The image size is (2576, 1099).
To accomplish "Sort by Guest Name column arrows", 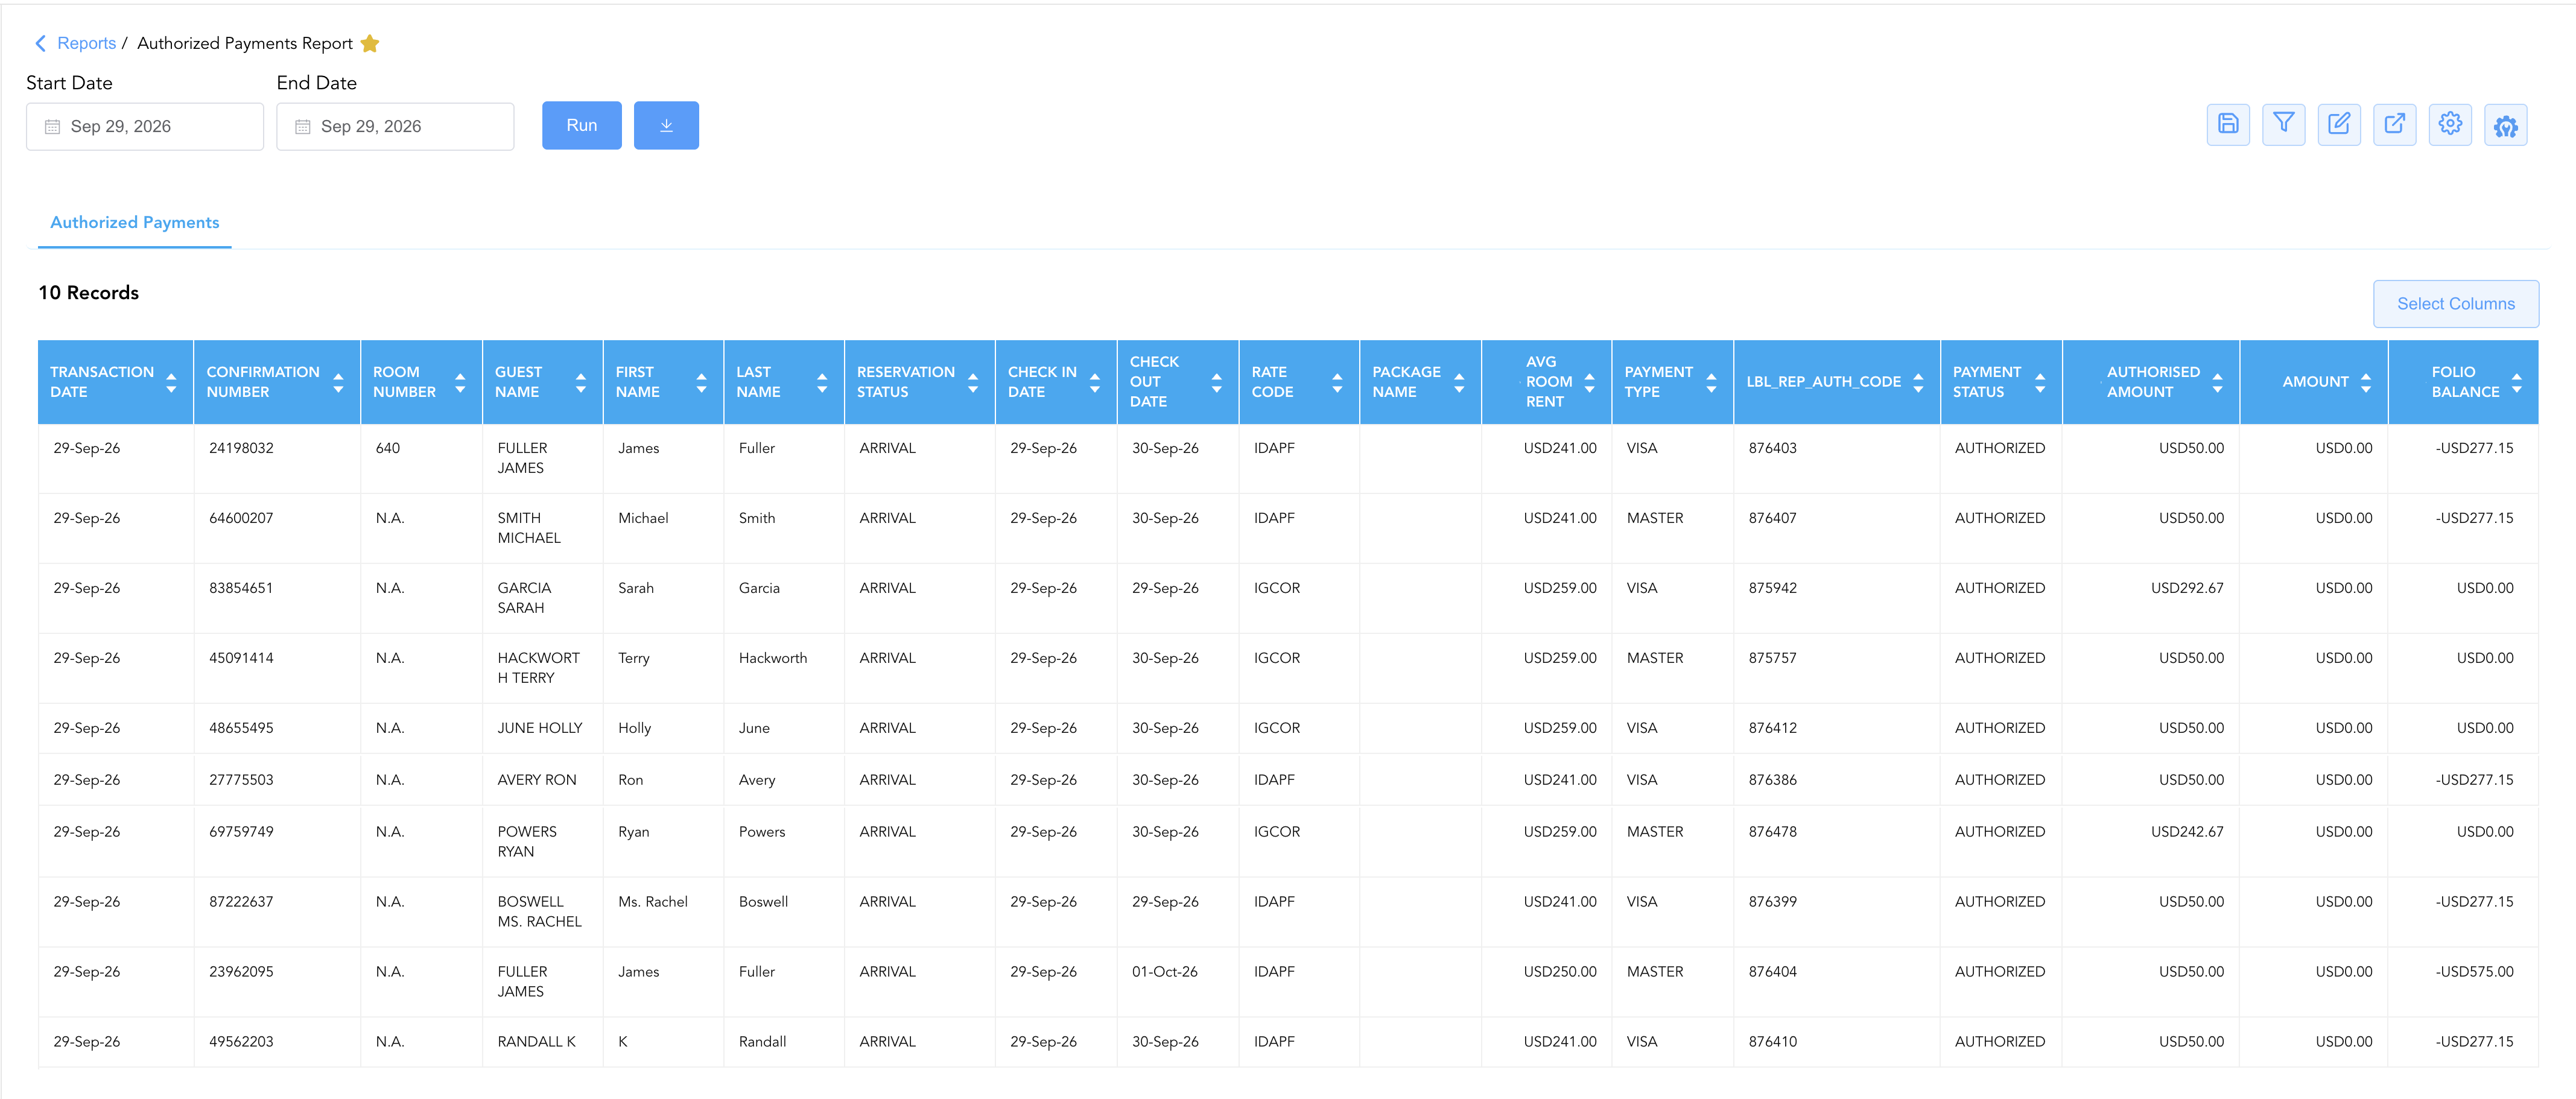I will [581, 382].
